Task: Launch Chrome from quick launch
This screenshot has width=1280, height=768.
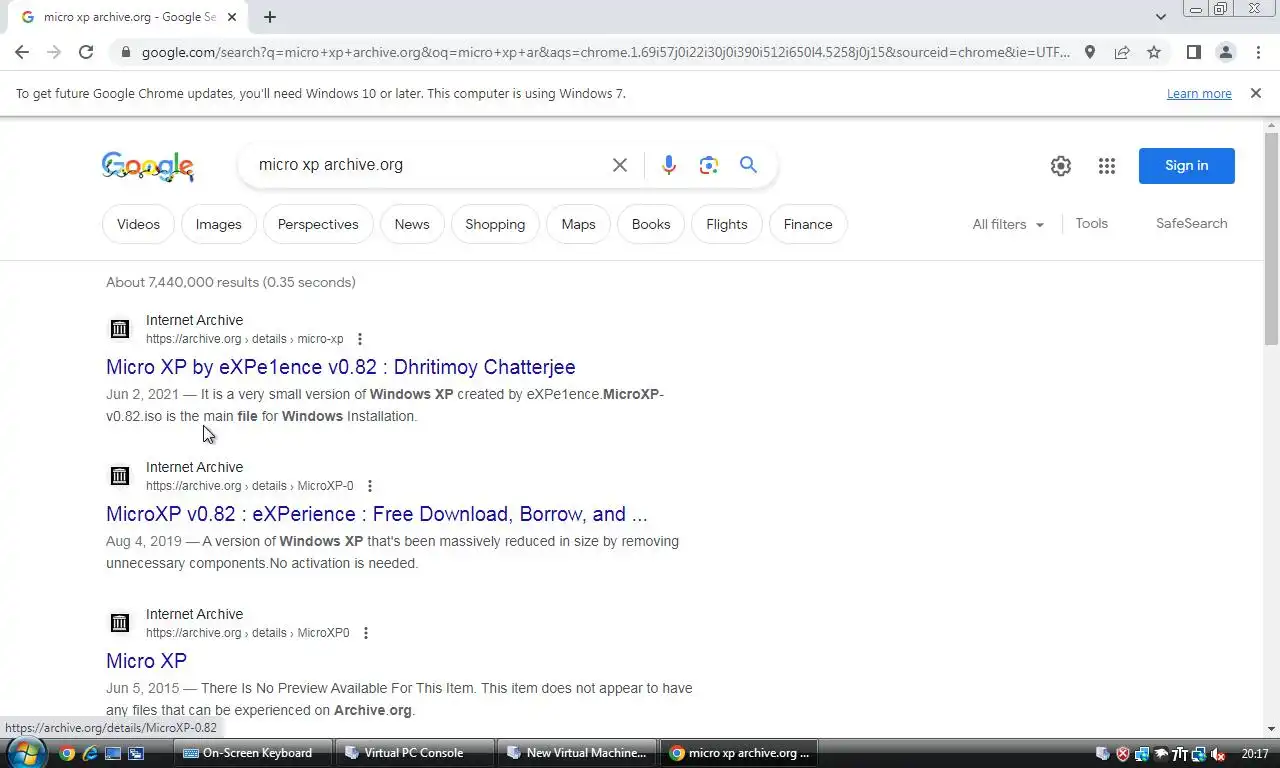Action: tap(67, 753)
